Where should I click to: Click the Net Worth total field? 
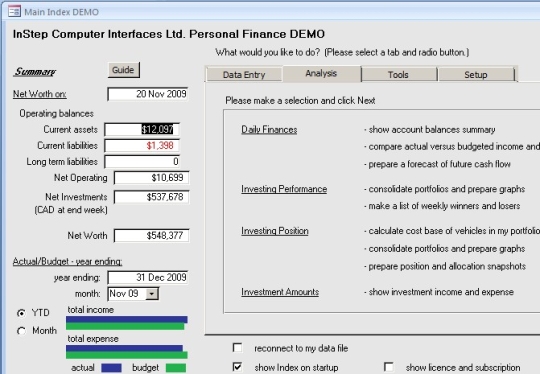(x=152, y=236)
